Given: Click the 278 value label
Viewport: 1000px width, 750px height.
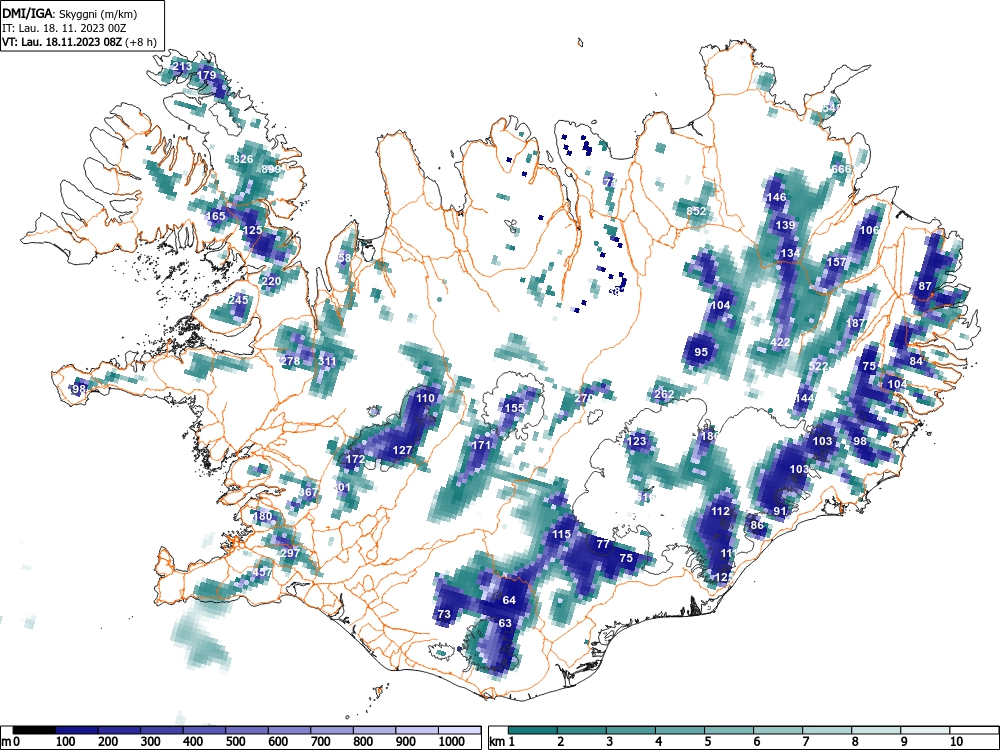Looking at the screenshot, I should pyautogui.click(x=290, y=361).
